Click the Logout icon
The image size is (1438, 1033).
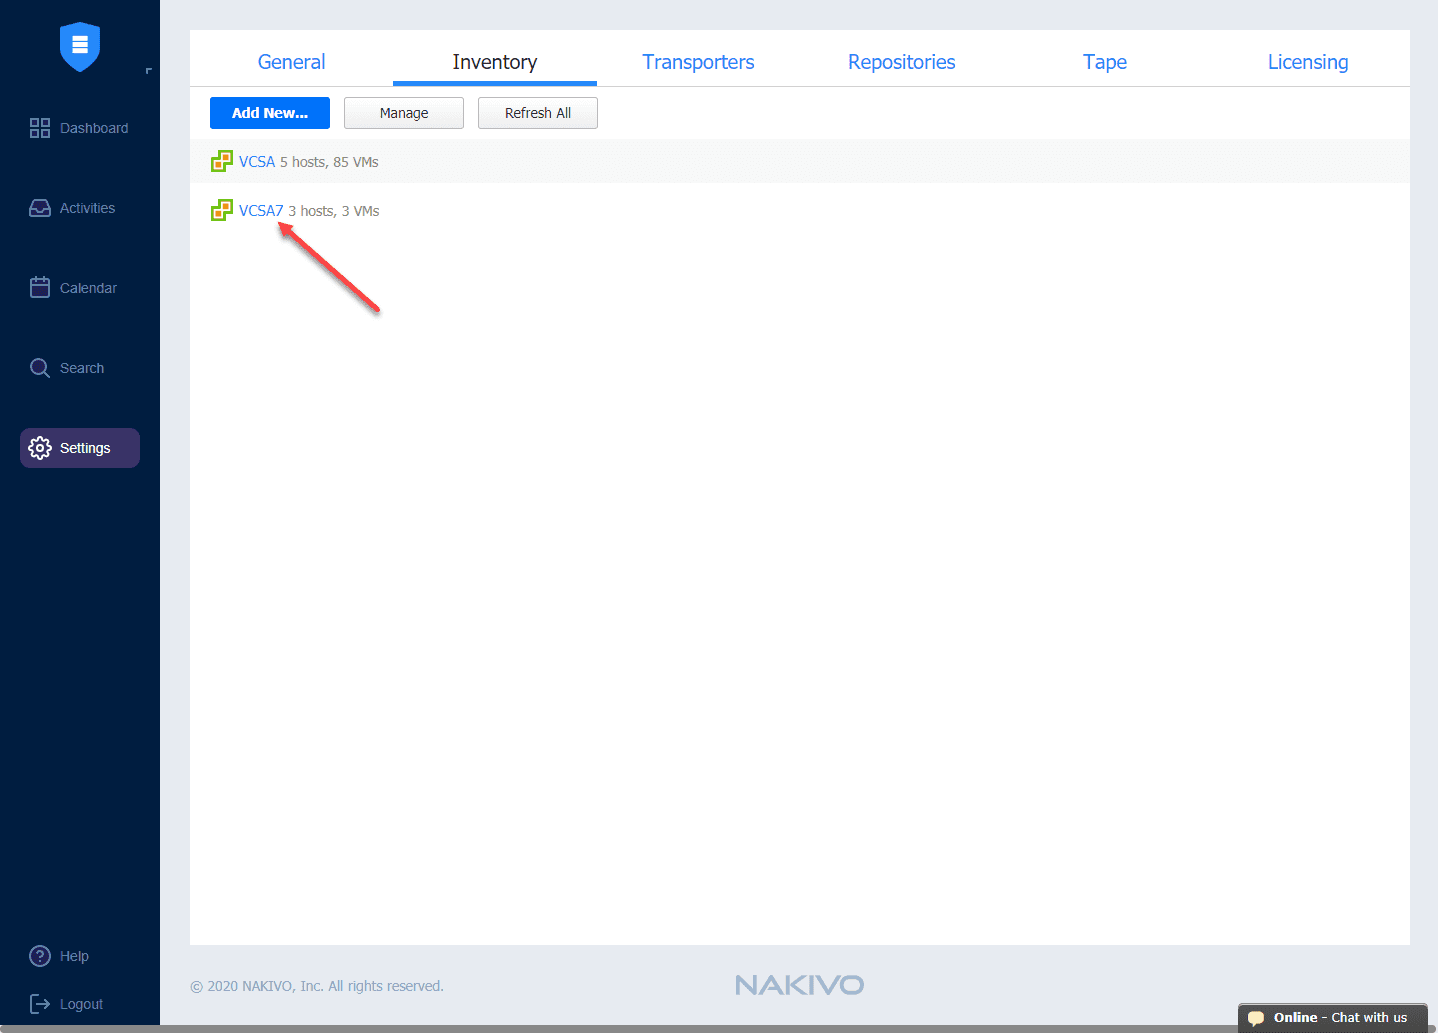pyautogui.click(x=40, y=1003)
